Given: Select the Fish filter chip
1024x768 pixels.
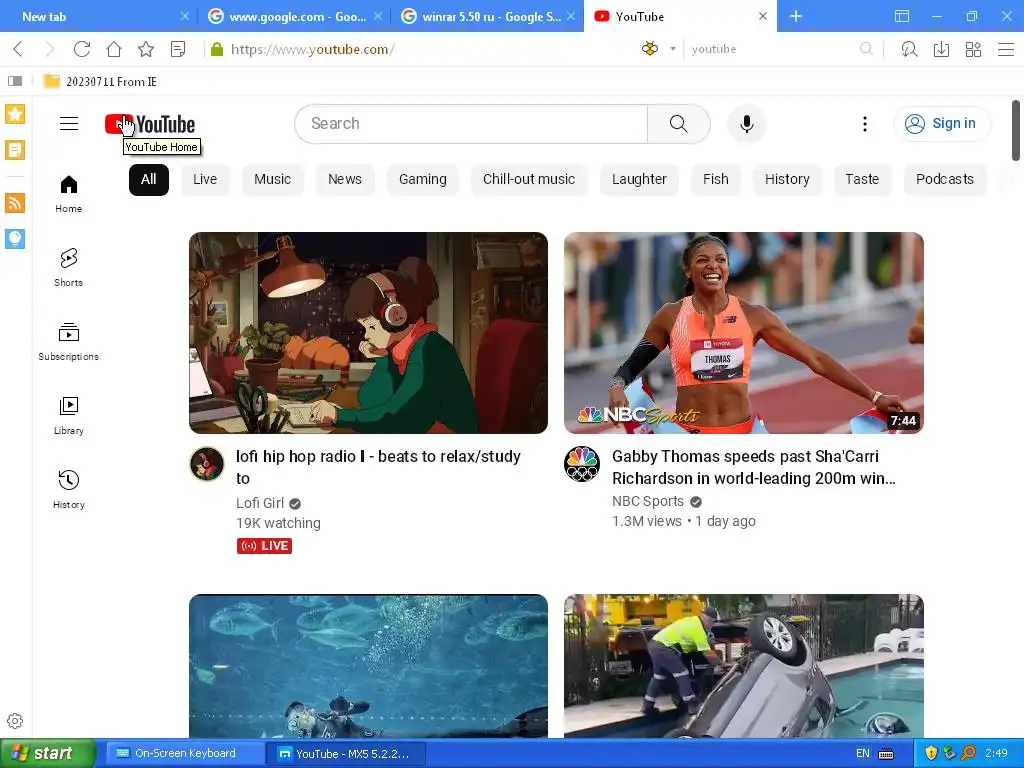Looking at the screenshot, I should 716,180.
